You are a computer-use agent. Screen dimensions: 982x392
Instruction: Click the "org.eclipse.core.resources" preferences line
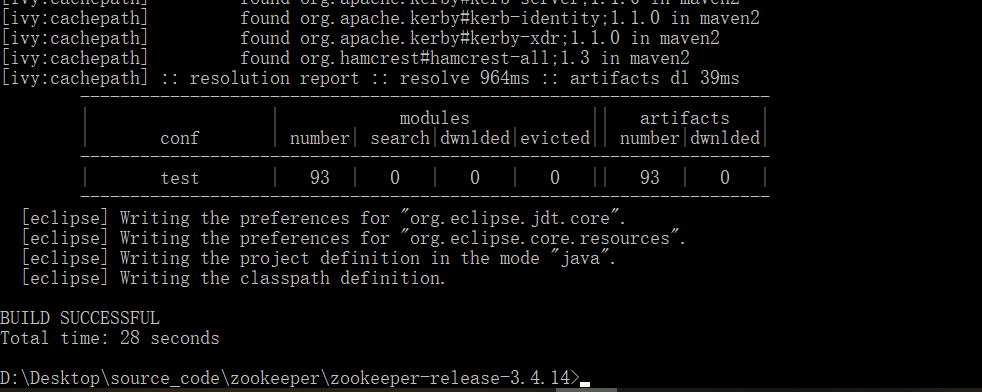tap(354, 239)
